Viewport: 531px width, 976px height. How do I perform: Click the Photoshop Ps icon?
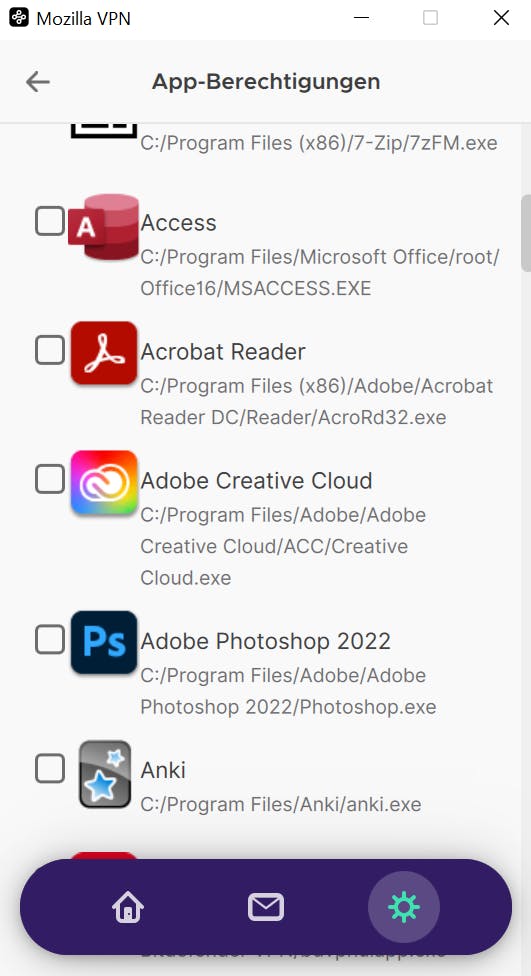pos(103,642)
